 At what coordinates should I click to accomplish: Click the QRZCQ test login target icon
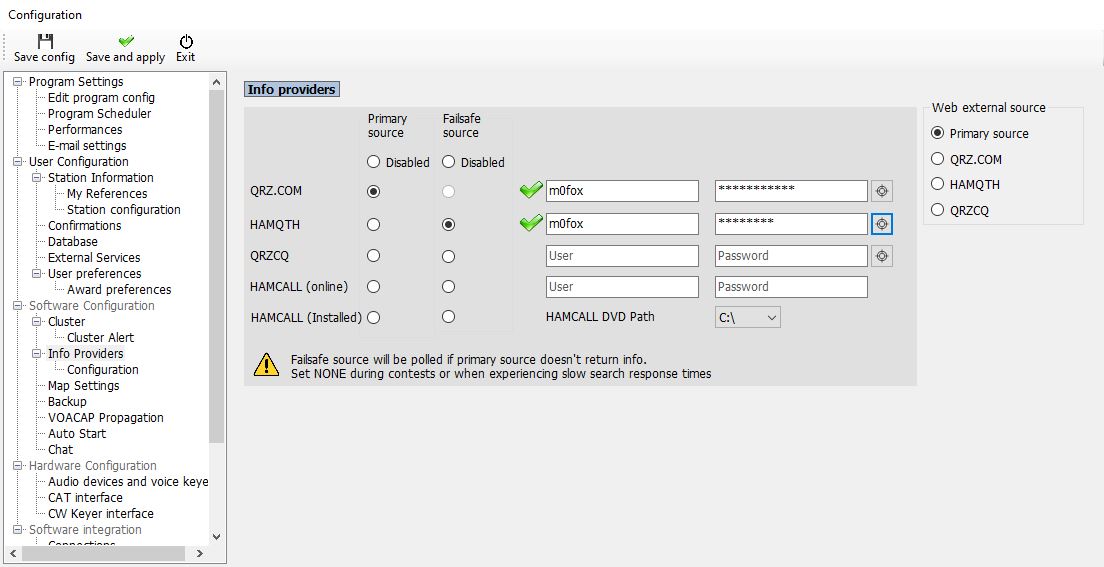click(882, 256)
